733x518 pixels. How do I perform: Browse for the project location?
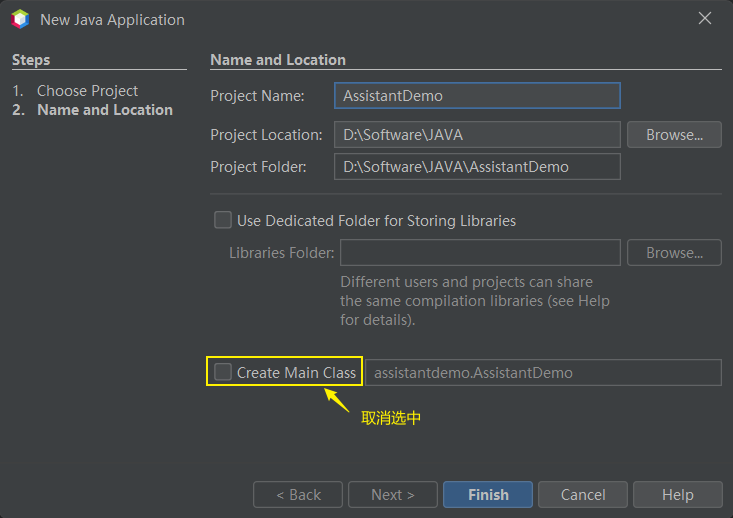[674, 134]
